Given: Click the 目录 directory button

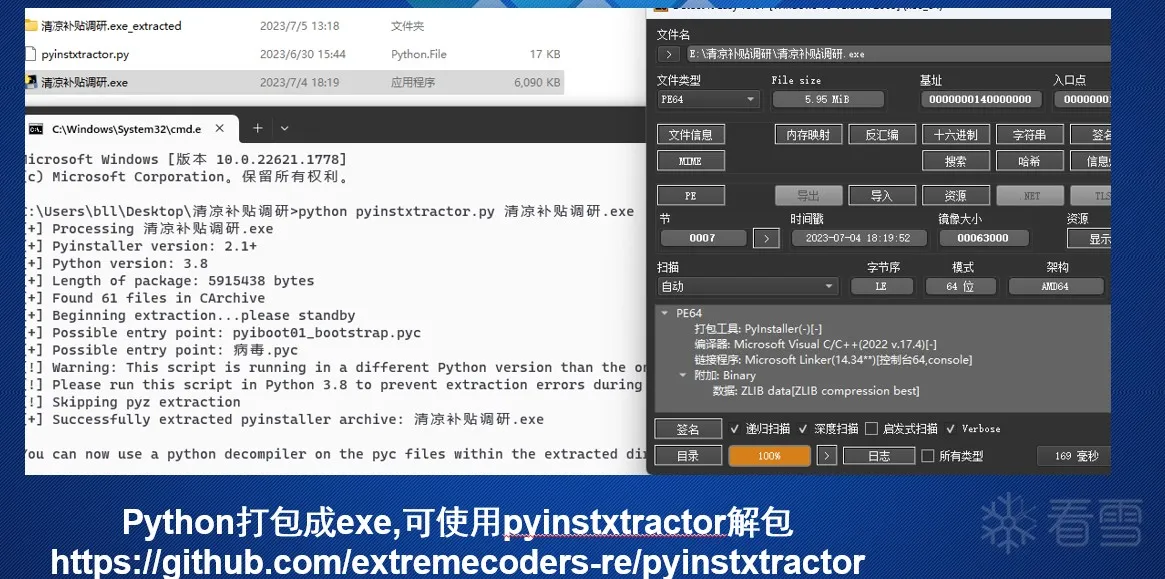Looking at the screenshot, I should coord(688,456).
